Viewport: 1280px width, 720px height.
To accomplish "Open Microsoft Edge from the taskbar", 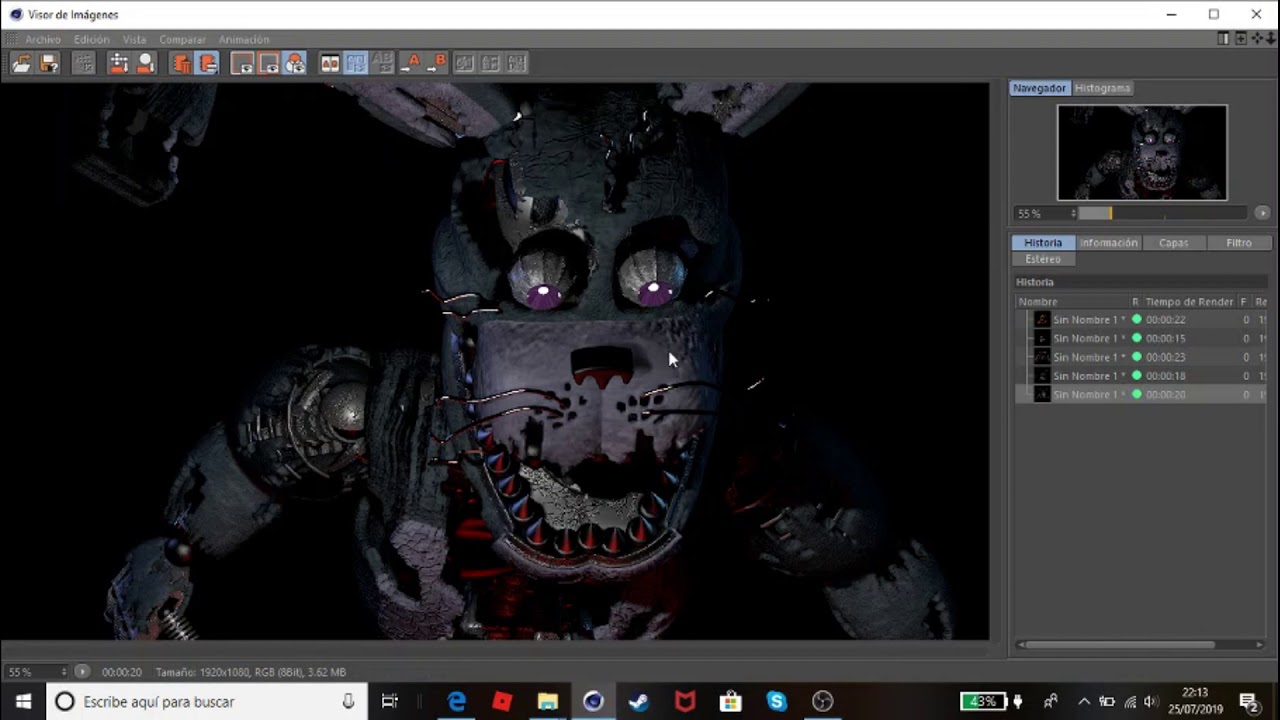I will pos(456,702).
